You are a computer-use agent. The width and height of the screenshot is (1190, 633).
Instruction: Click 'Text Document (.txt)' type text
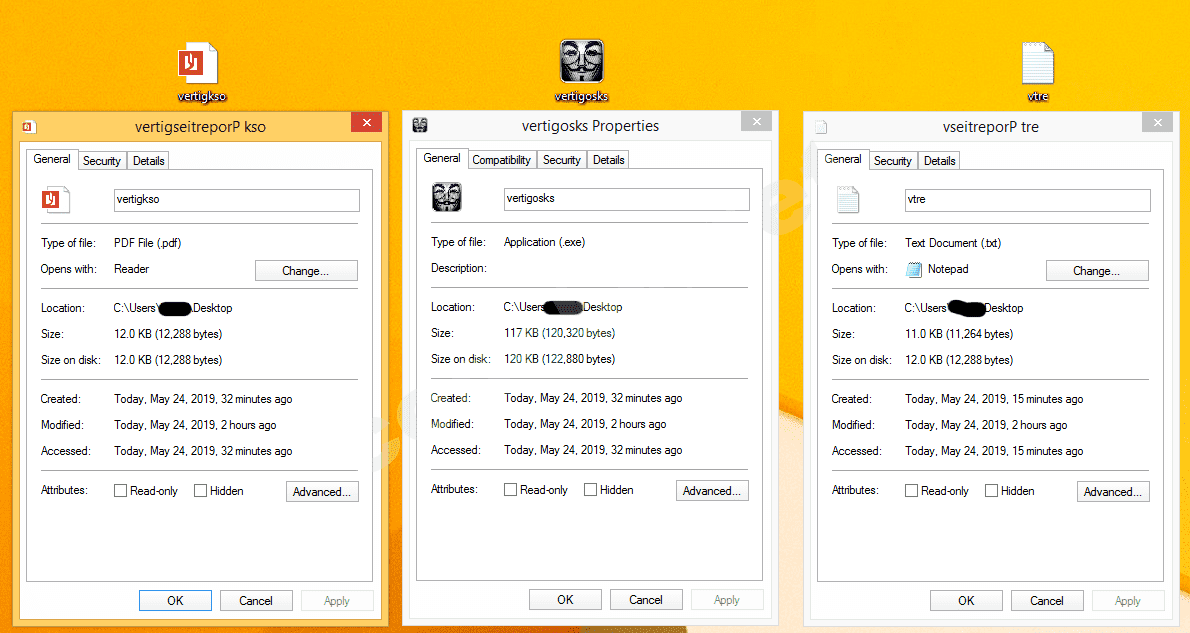pyautogui.click(x=952, y=243)
